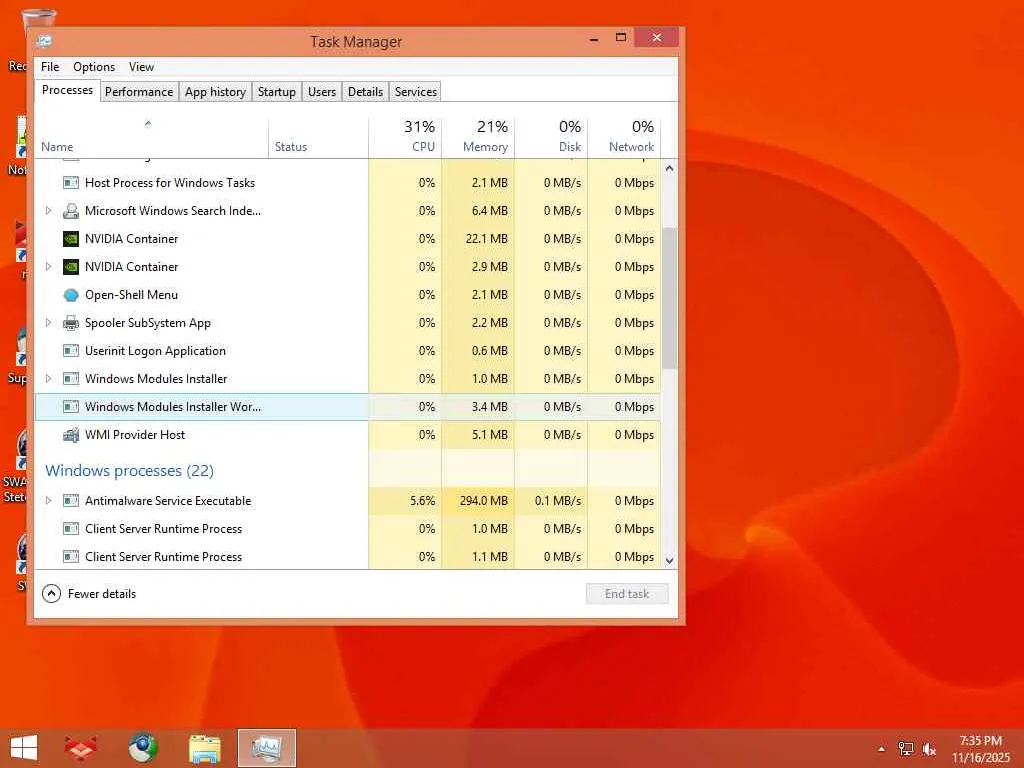Image resolution: width=1024 pixels, height=768 pixels.
Task: Click the scrollbar down arrow
Action: point(669,560)
